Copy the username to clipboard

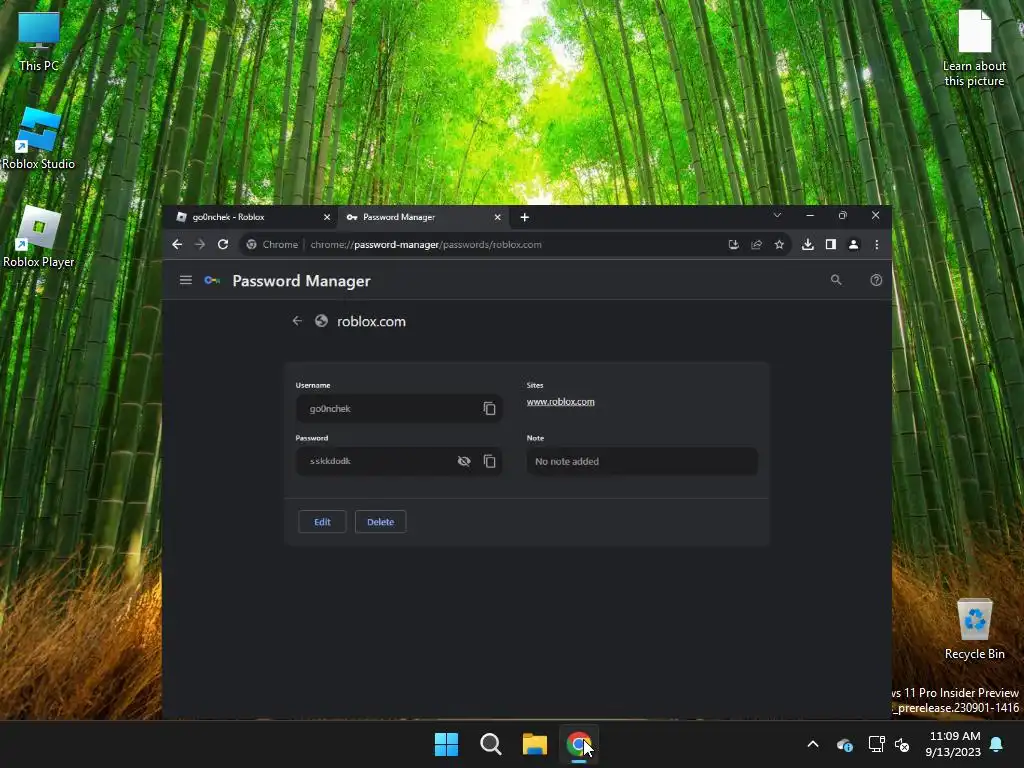point(489,408)
